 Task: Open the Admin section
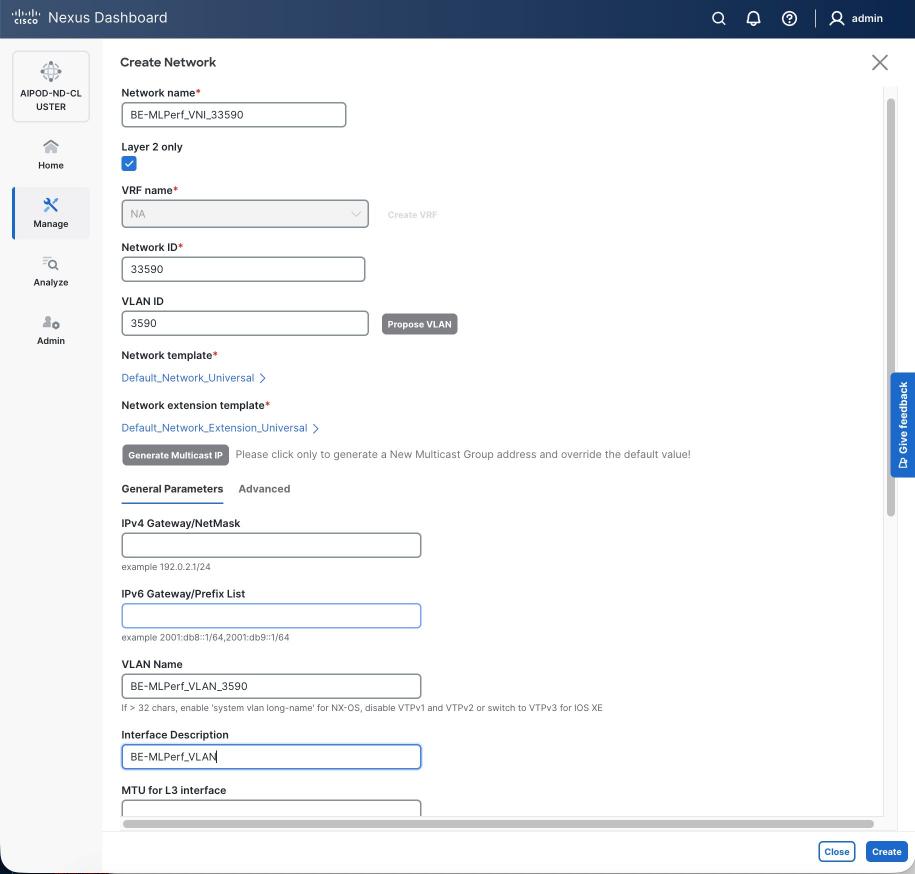coord(50,331)
